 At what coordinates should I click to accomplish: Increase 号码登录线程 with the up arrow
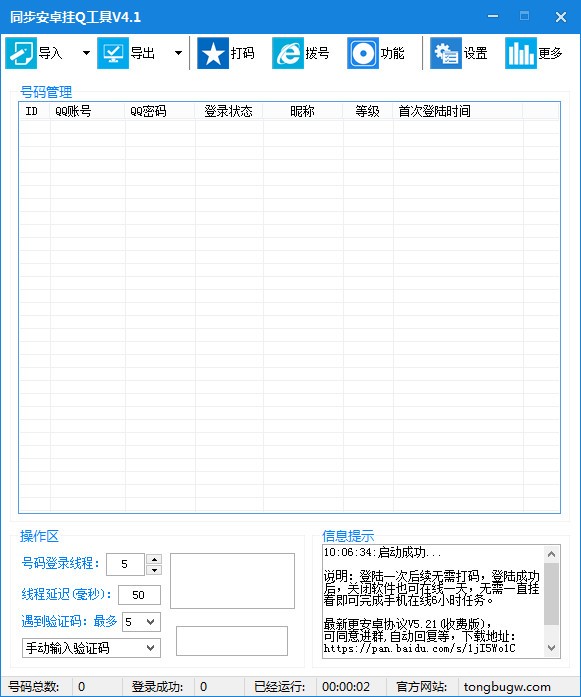[154, 559]
